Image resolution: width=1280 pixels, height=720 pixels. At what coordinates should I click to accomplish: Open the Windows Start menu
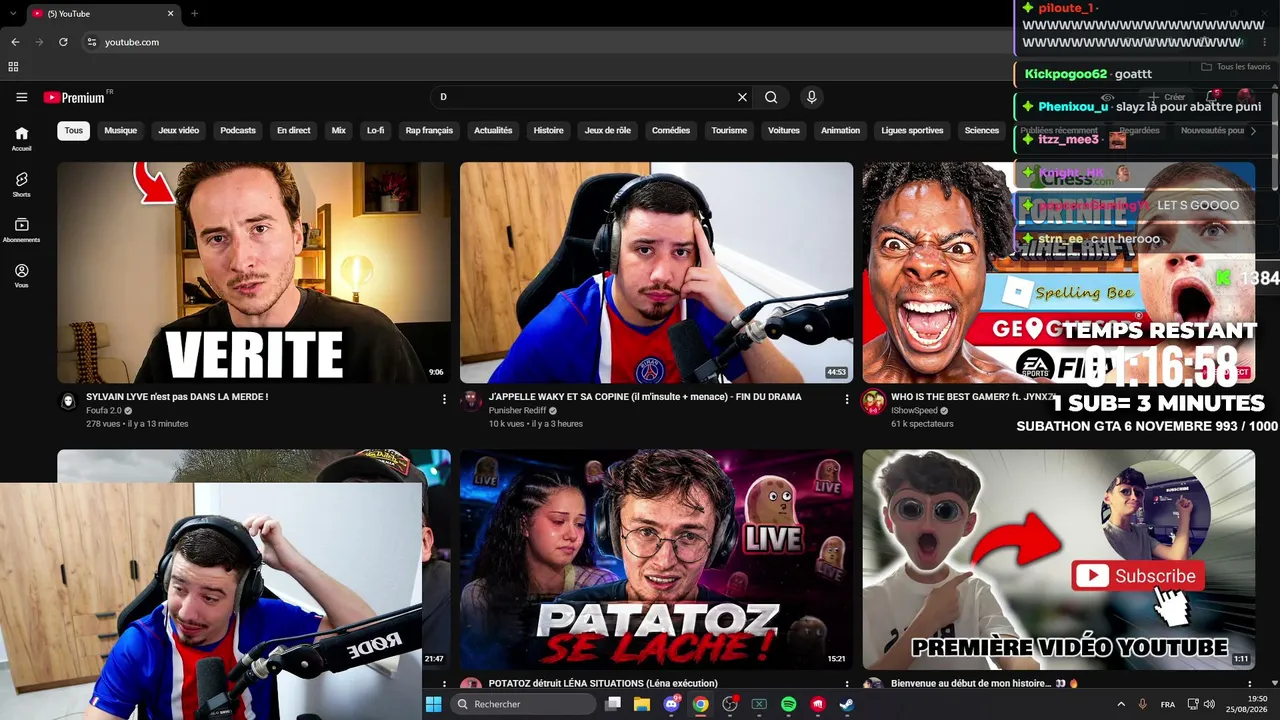pyautogui.click(x=433, y=704)
